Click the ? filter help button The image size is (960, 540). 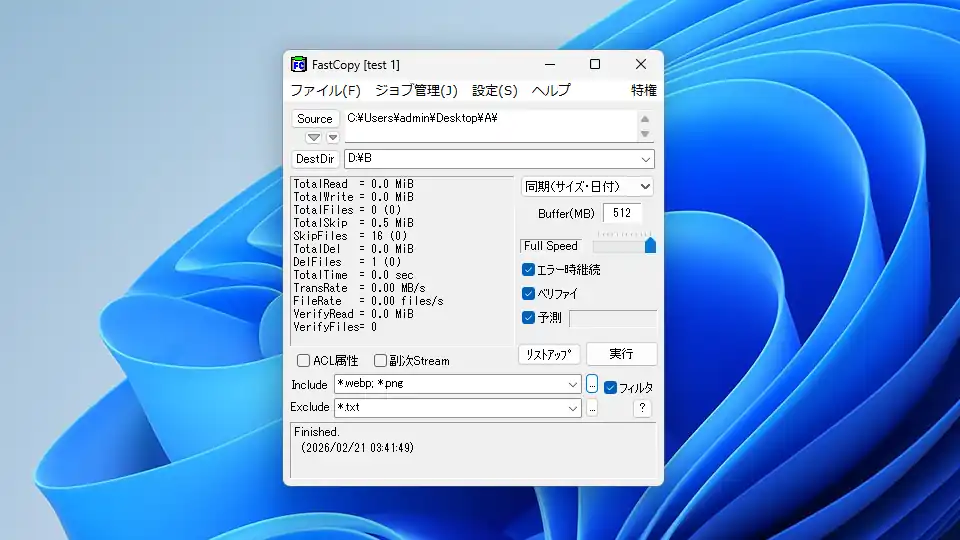[x=642, y=408]
